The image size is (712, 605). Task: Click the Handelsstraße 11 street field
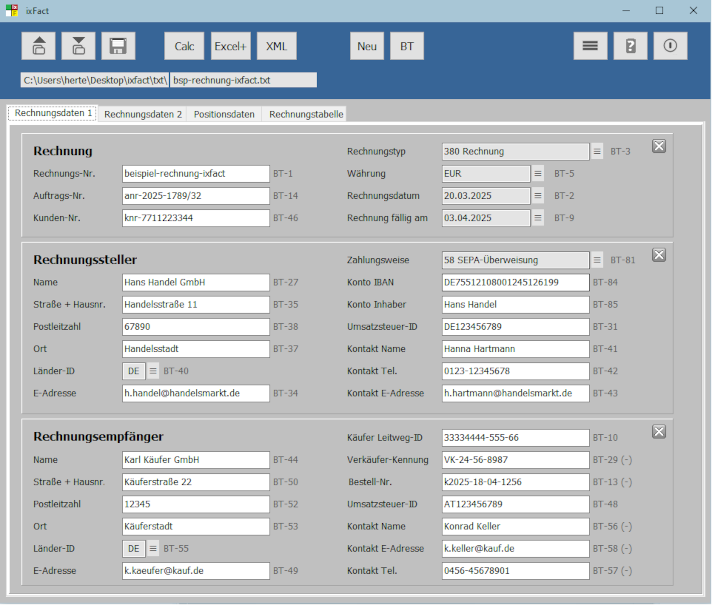(x=196, y=304)
